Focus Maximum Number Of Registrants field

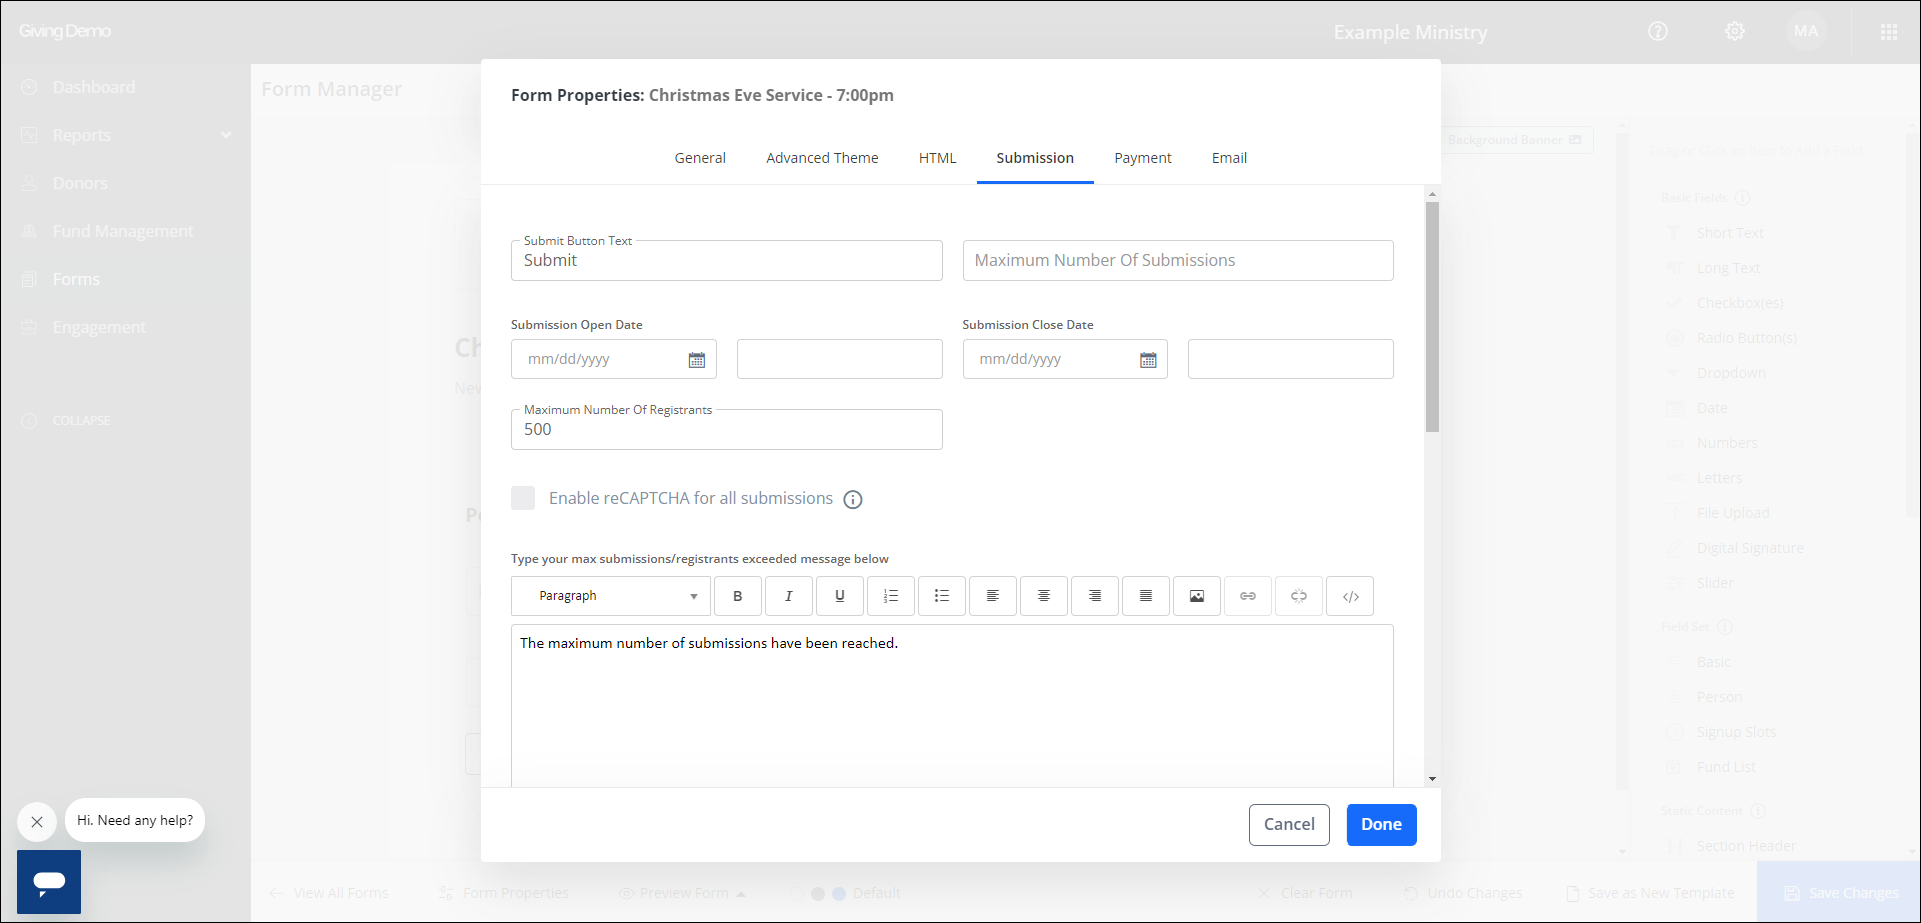coord(727,429)
